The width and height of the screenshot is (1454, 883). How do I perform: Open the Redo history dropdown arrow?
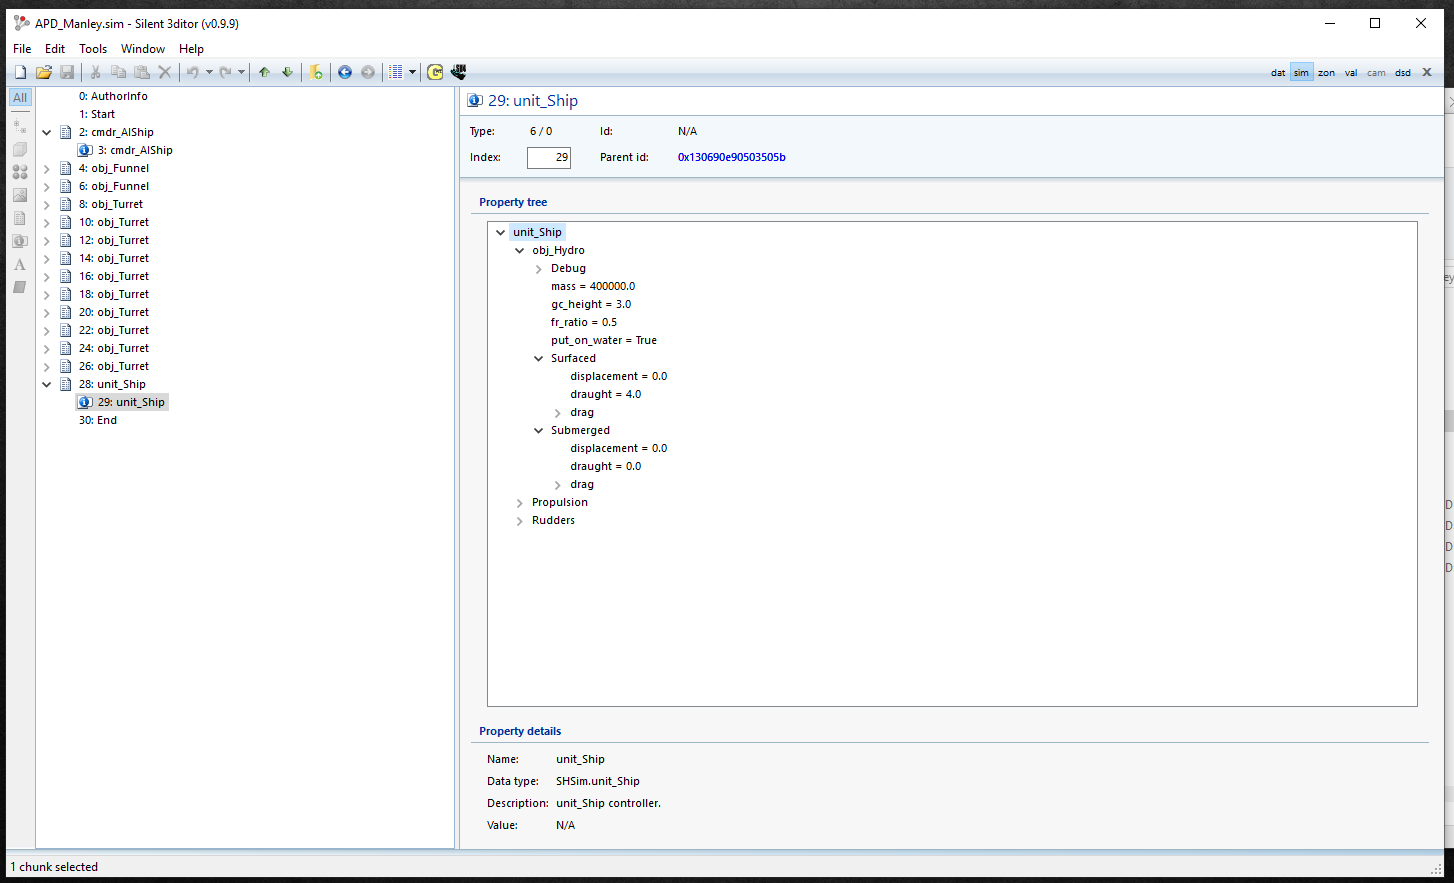coord(241,72)
